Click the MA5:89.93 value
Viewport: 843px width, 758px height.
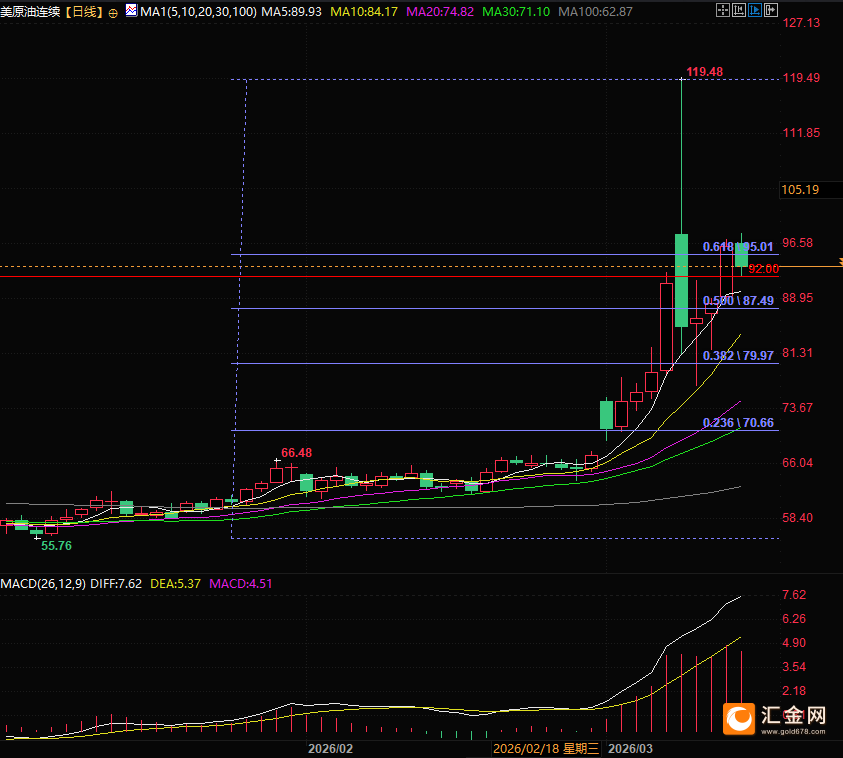[x=291, y=12]
